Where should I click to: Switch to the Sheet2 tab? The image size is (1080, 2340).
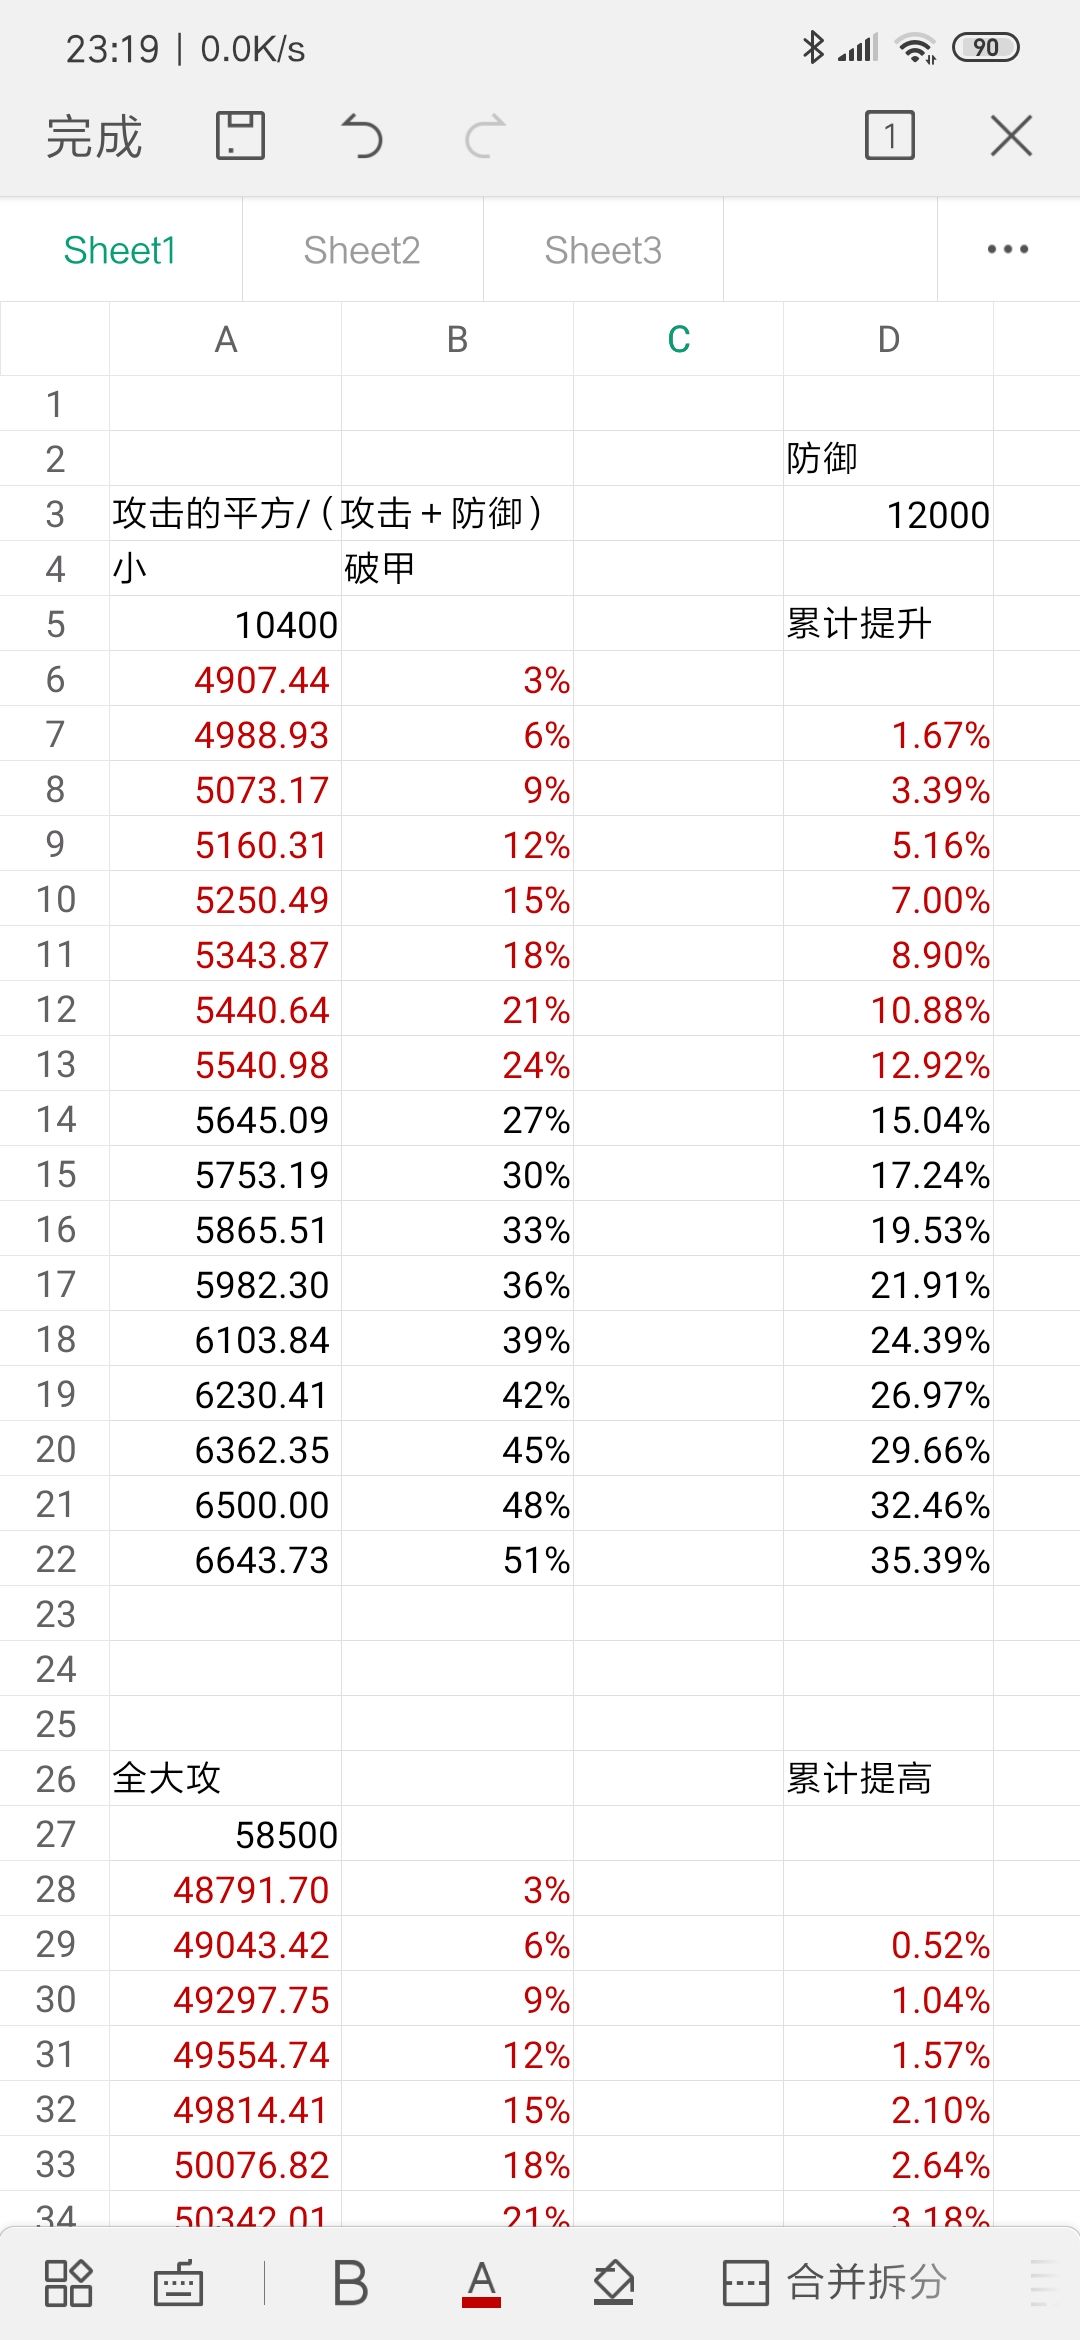pyautogui.click(x=362, y=250)
